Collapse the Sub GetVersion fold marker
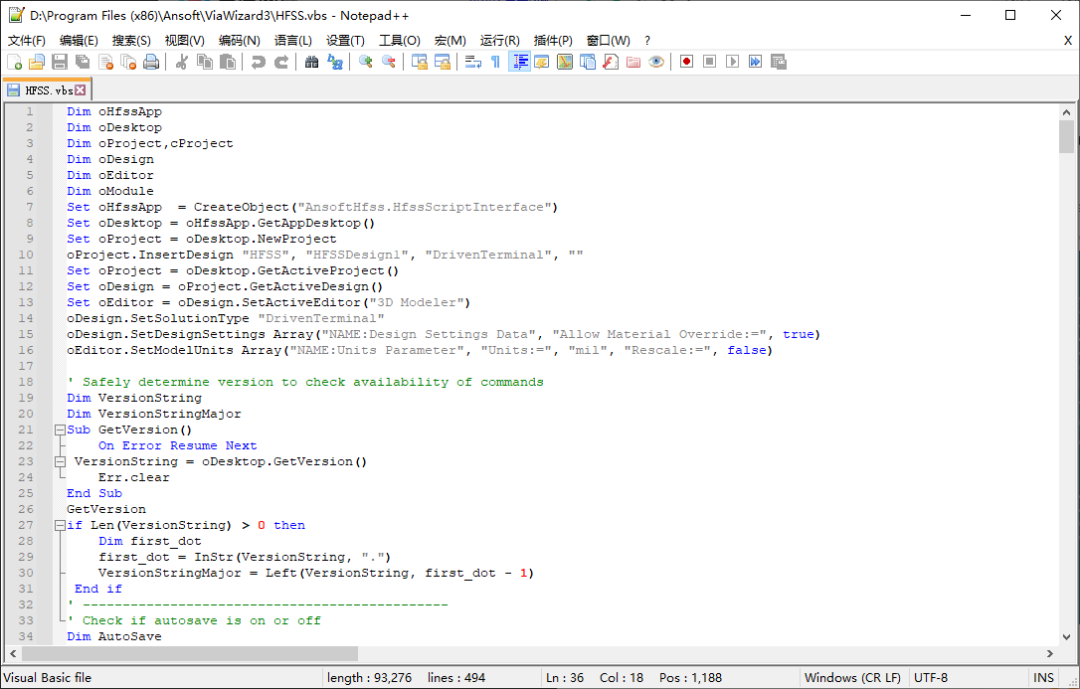This screenshot has width=1080, height=689. (60, 430)
